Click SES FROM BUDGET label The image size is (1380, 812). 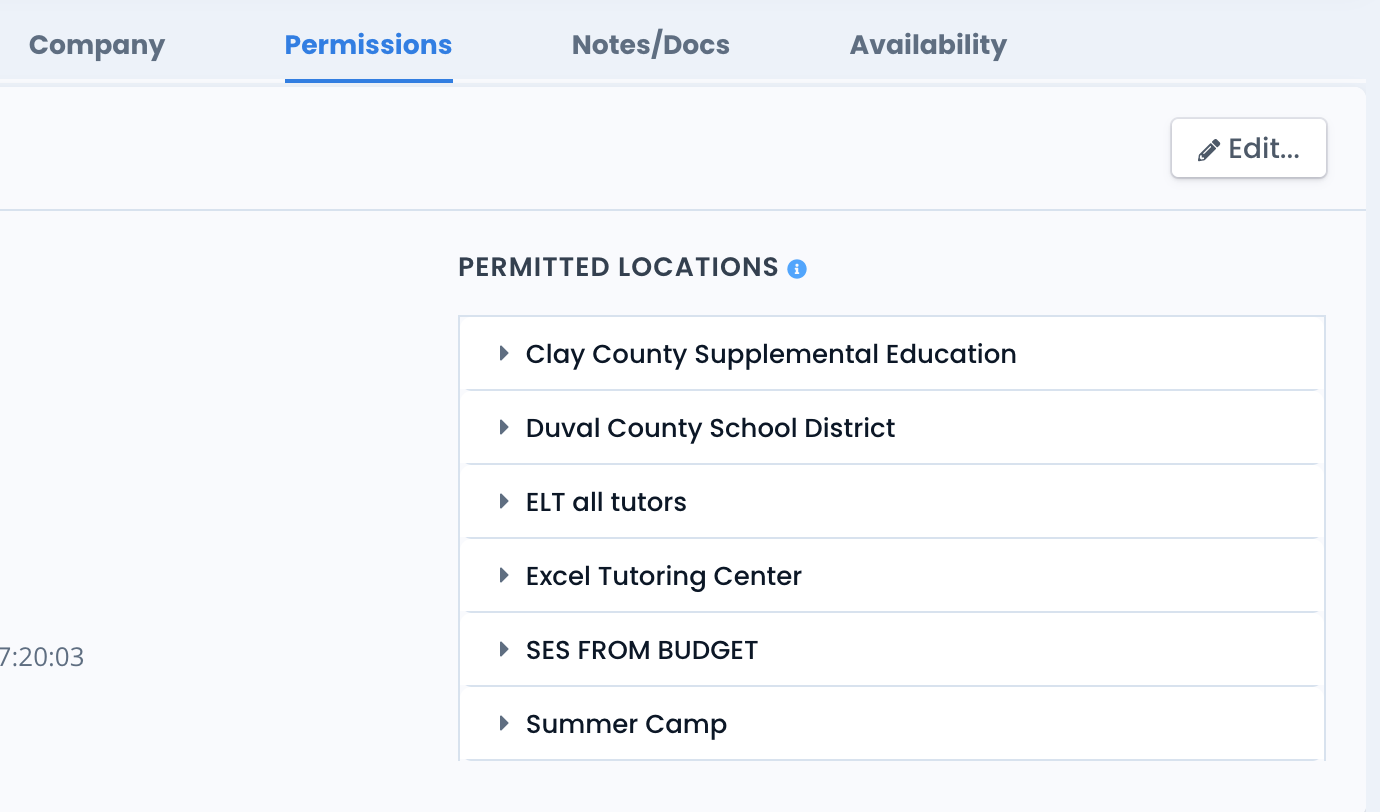(x=642, y=650)
